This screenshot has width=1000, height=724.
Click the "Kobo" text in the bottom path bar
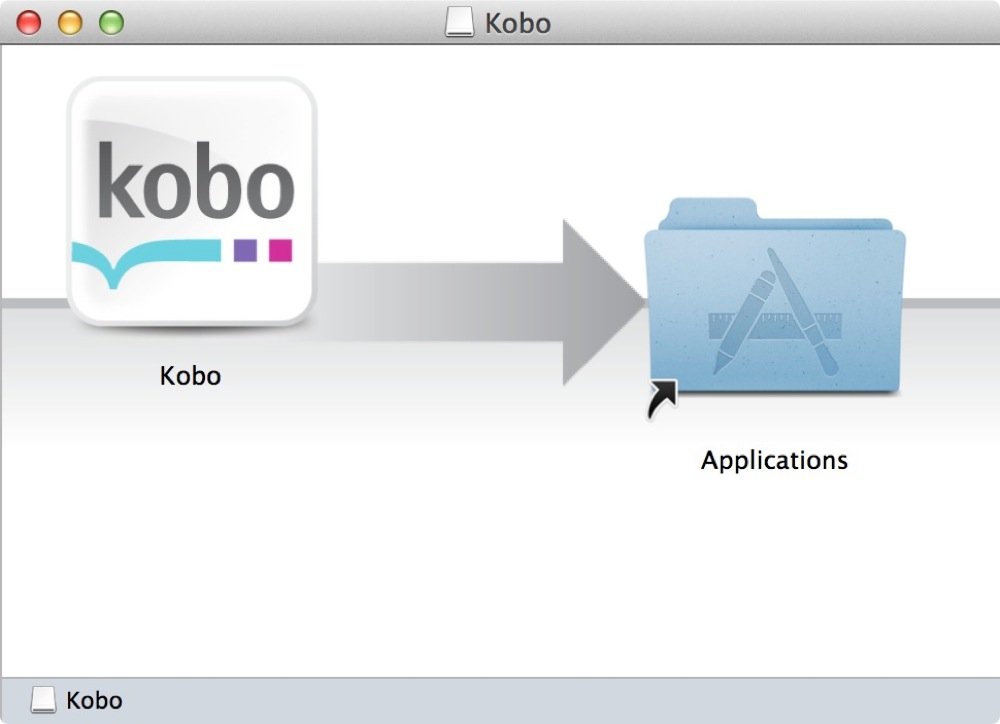pyautogui.click(x=94, y=700)
